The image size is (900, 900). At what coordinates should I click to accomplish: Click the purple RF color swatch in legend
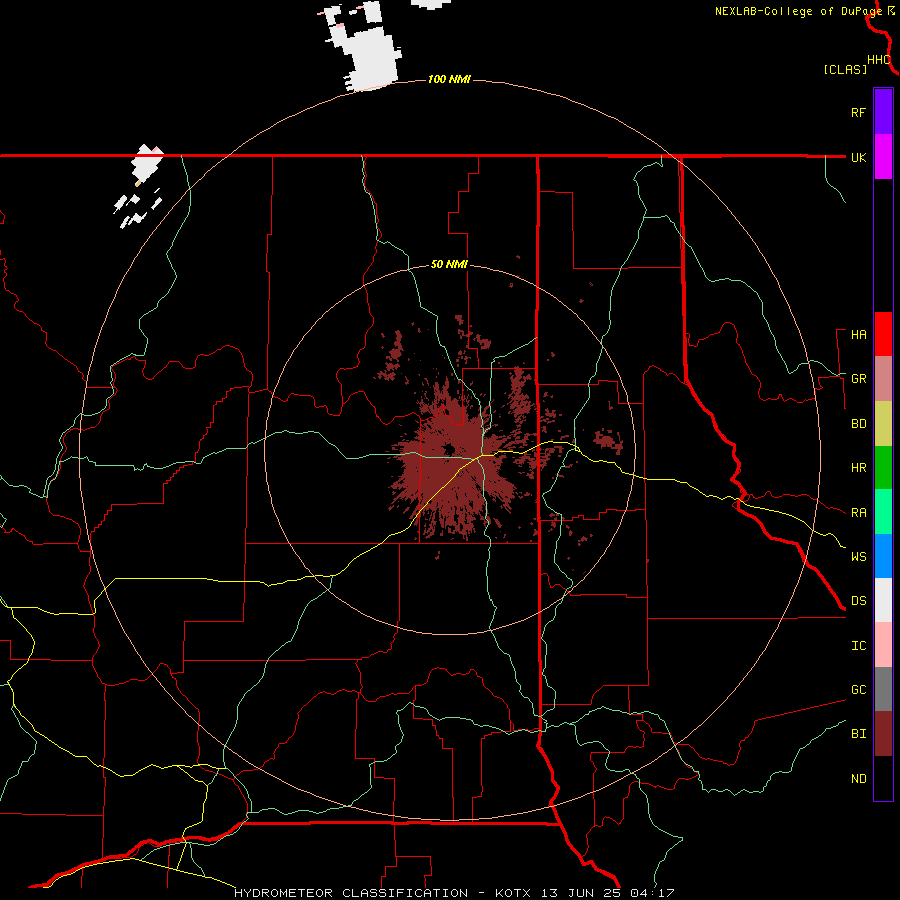(x=883, y=112)
